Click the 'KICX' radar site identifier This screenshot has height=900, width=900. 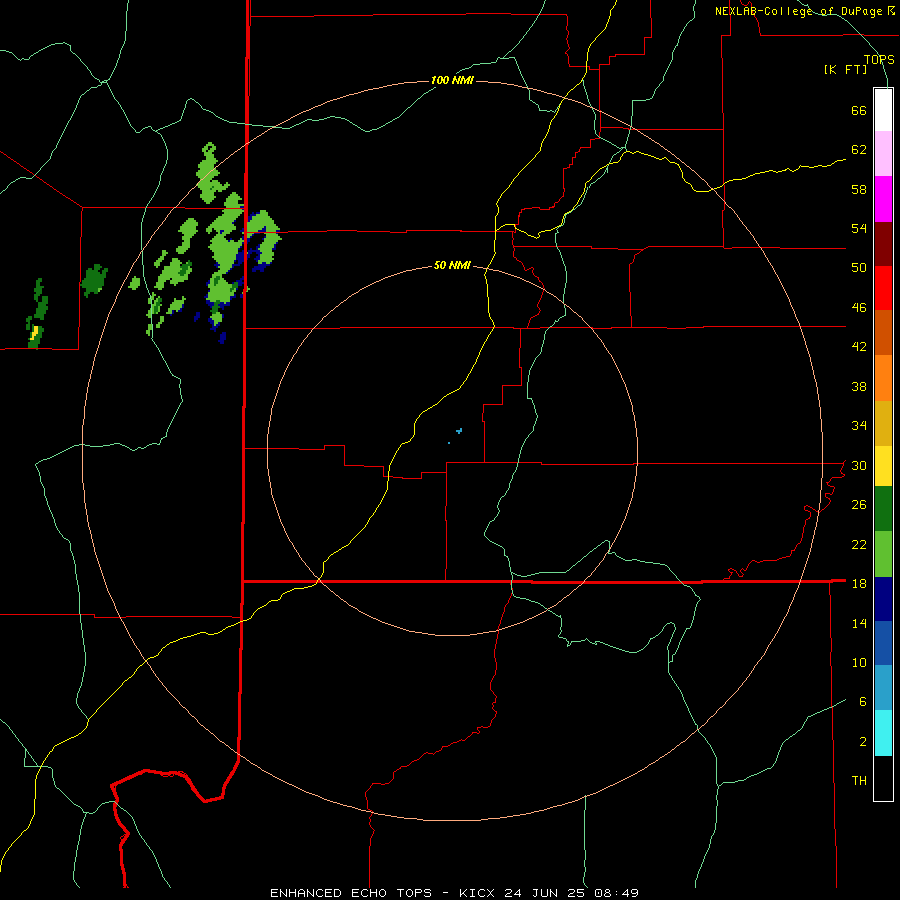479,893
